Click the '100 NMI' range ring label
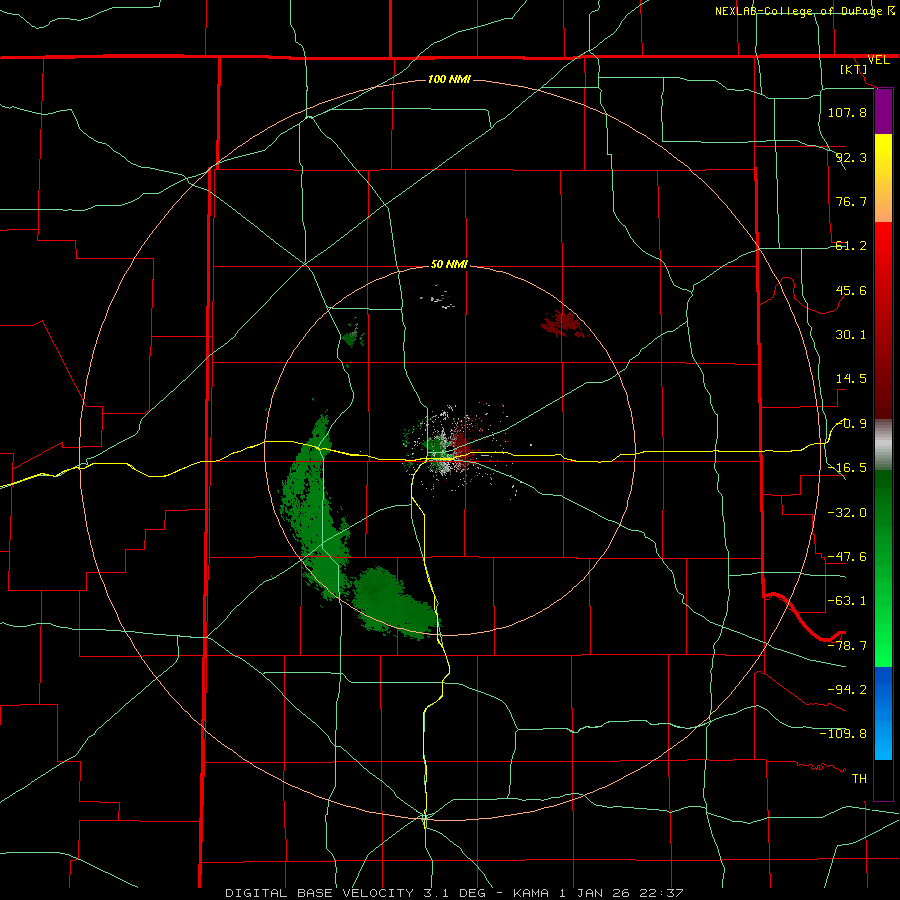Screen dimensions: 900x900 449,79
